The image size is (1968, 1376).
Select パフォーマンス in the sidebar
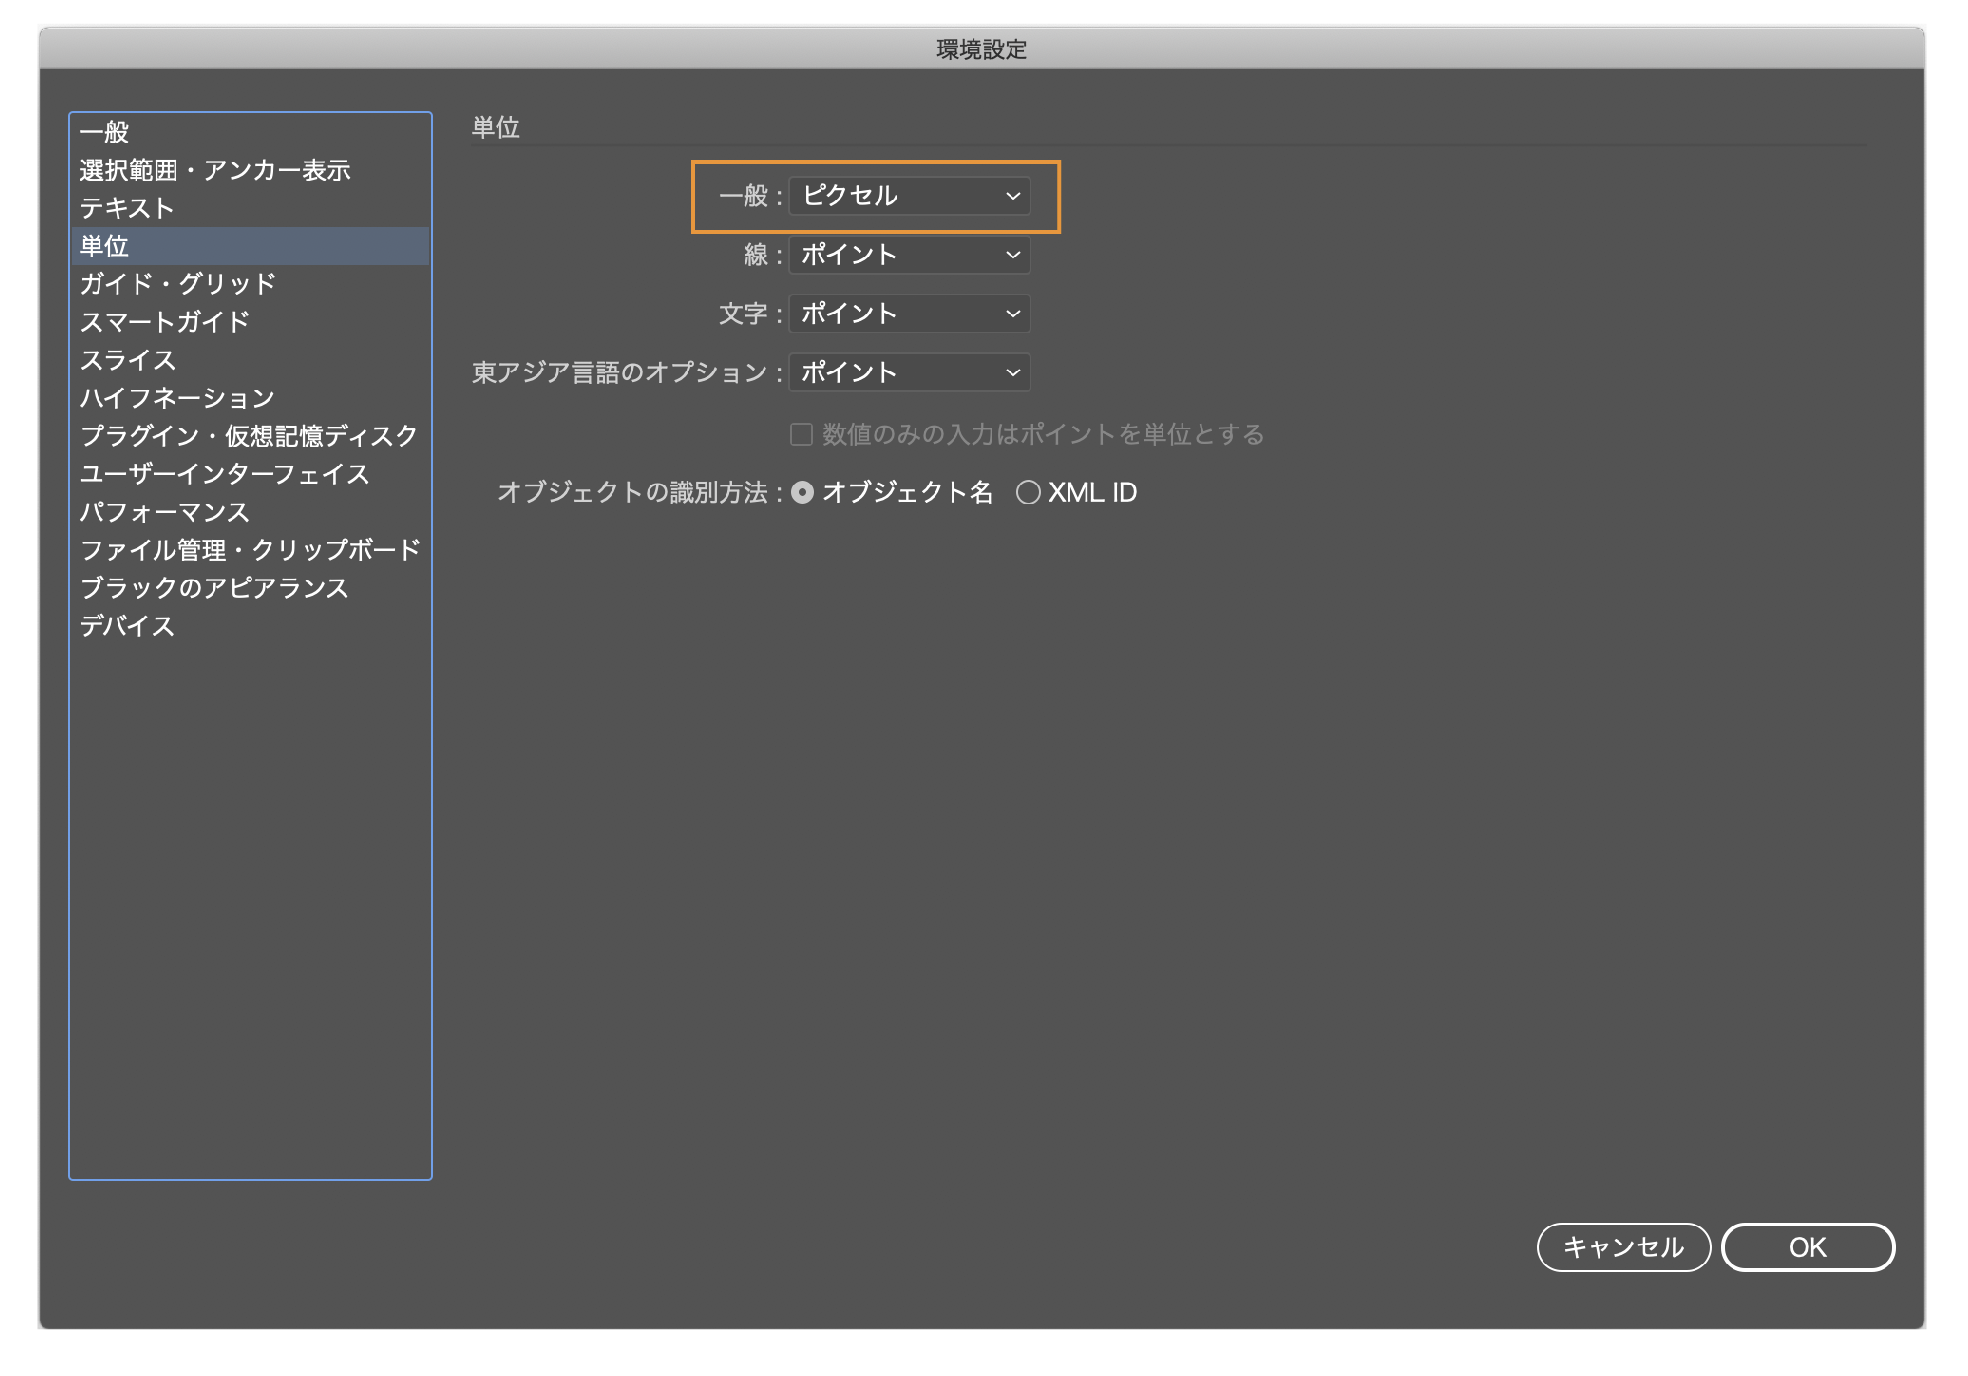250,512
